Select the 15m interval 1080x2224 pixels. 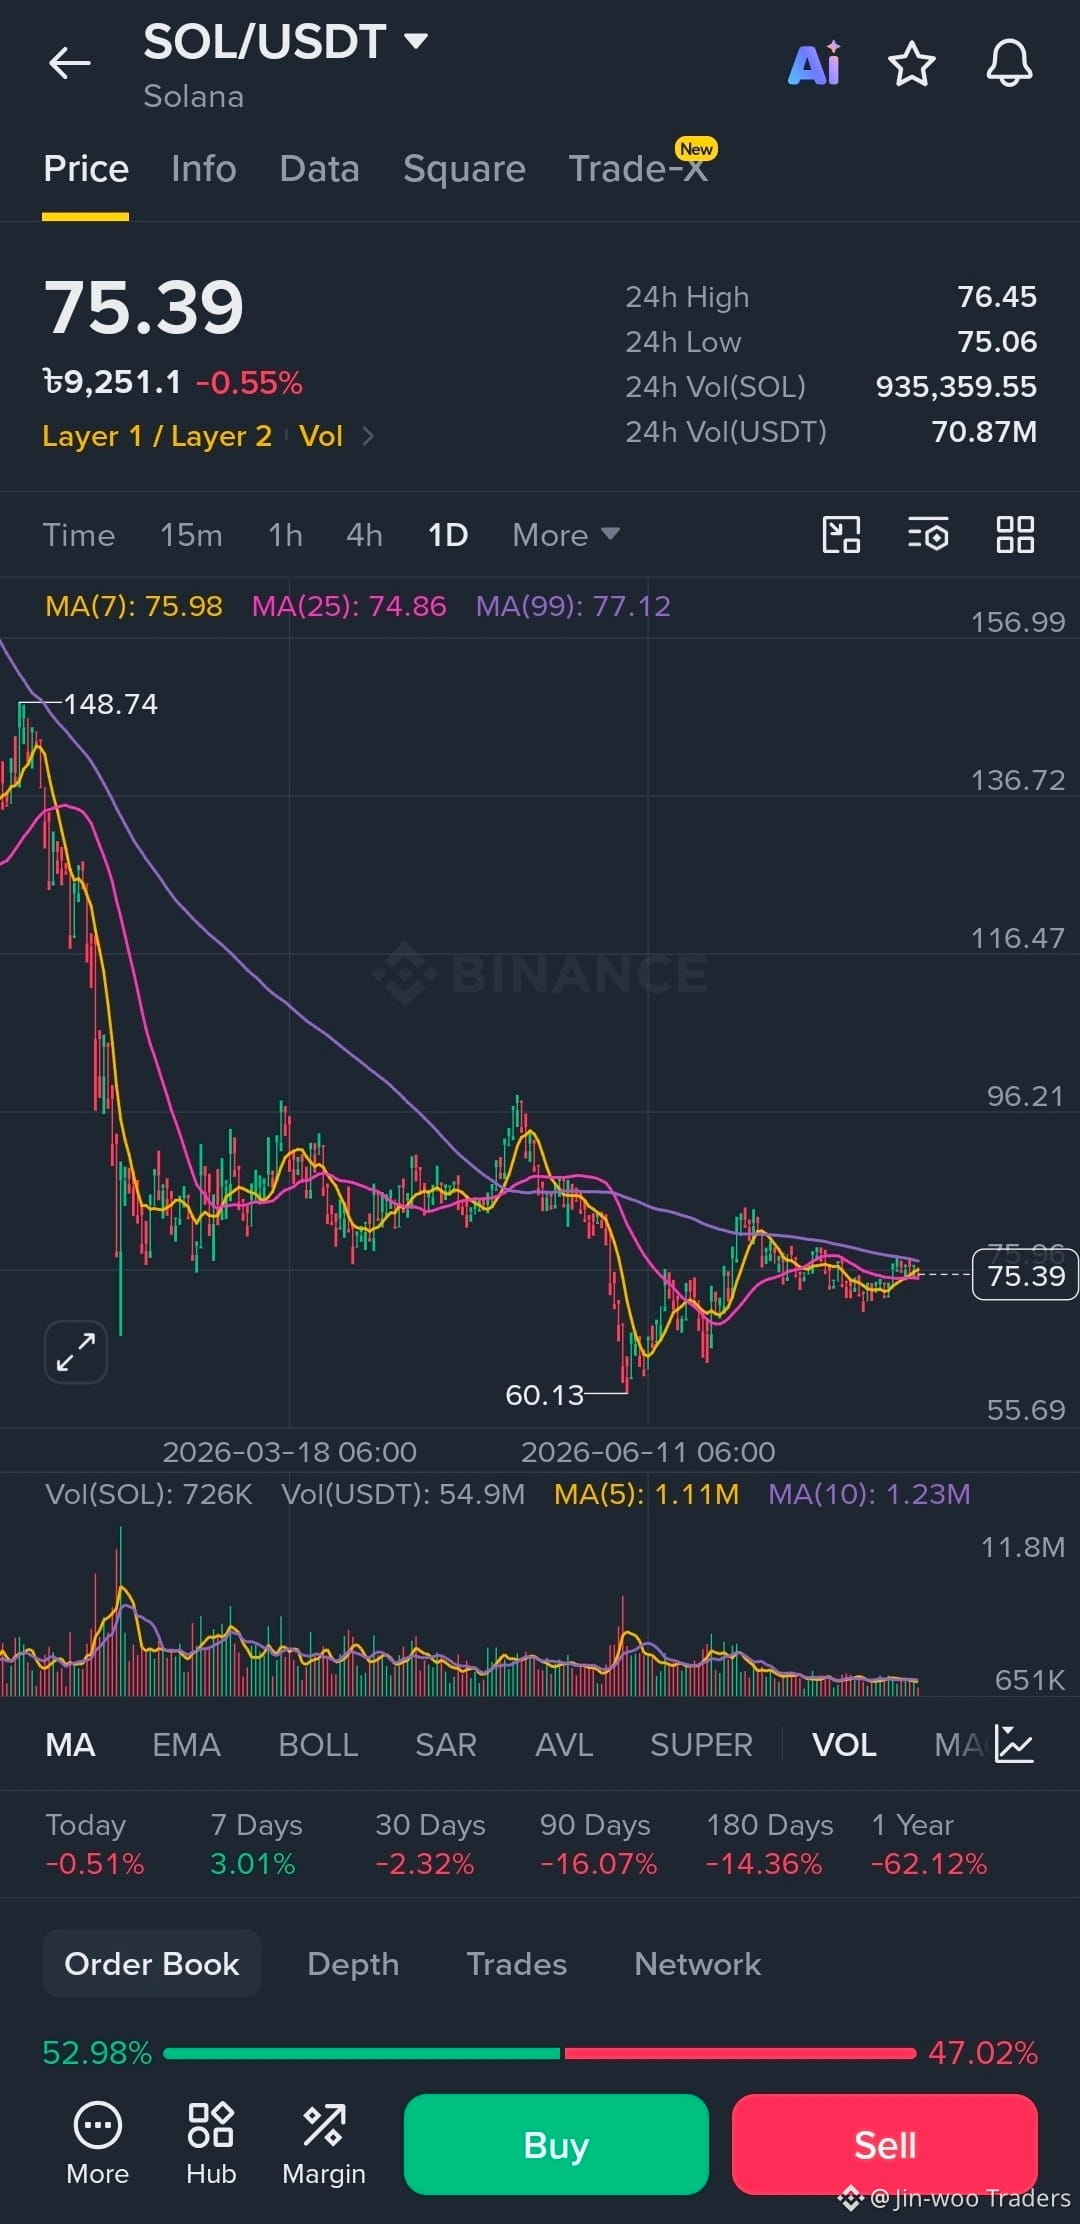point(191,535)
